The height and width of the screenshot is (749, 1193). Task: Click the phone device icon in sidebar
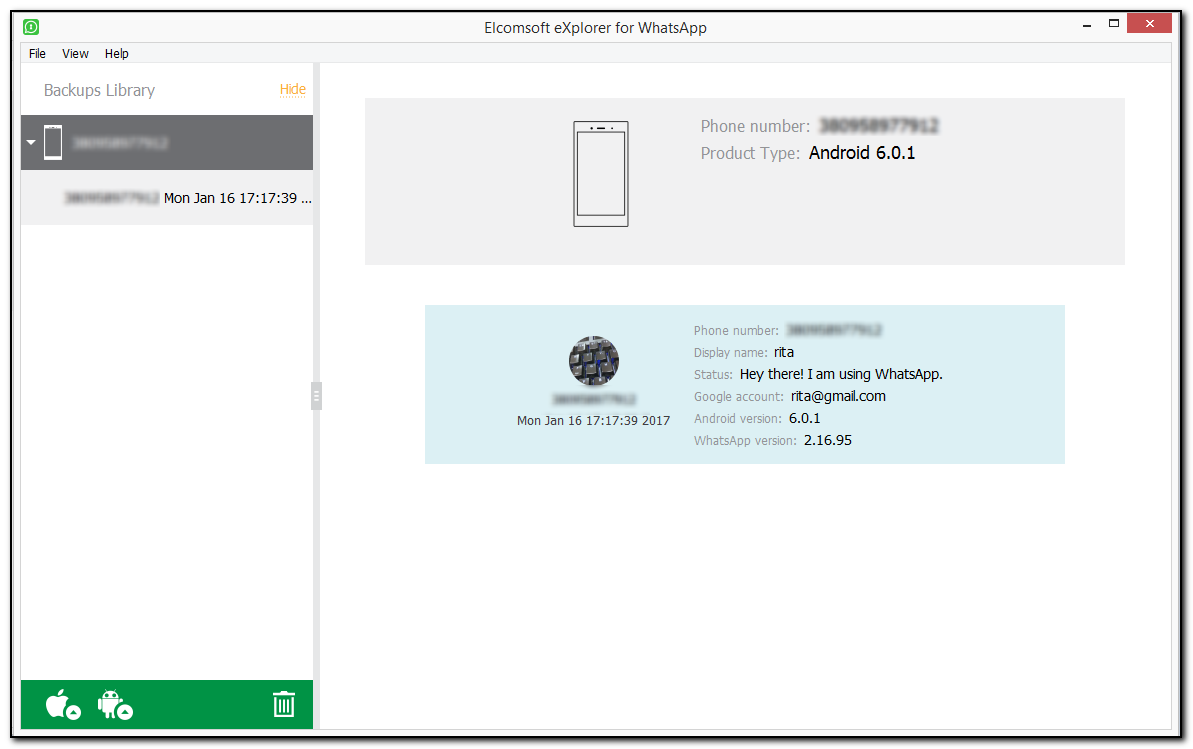(53, 142)
